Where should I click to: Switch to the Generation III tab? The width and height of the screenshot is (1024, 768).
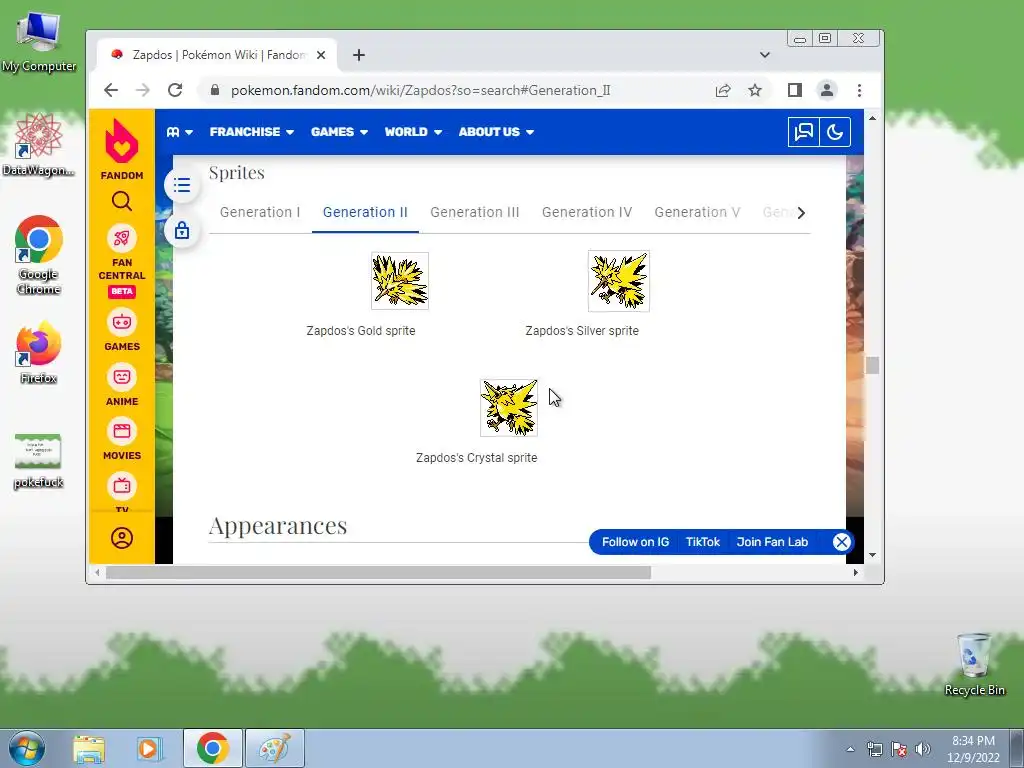475,212
